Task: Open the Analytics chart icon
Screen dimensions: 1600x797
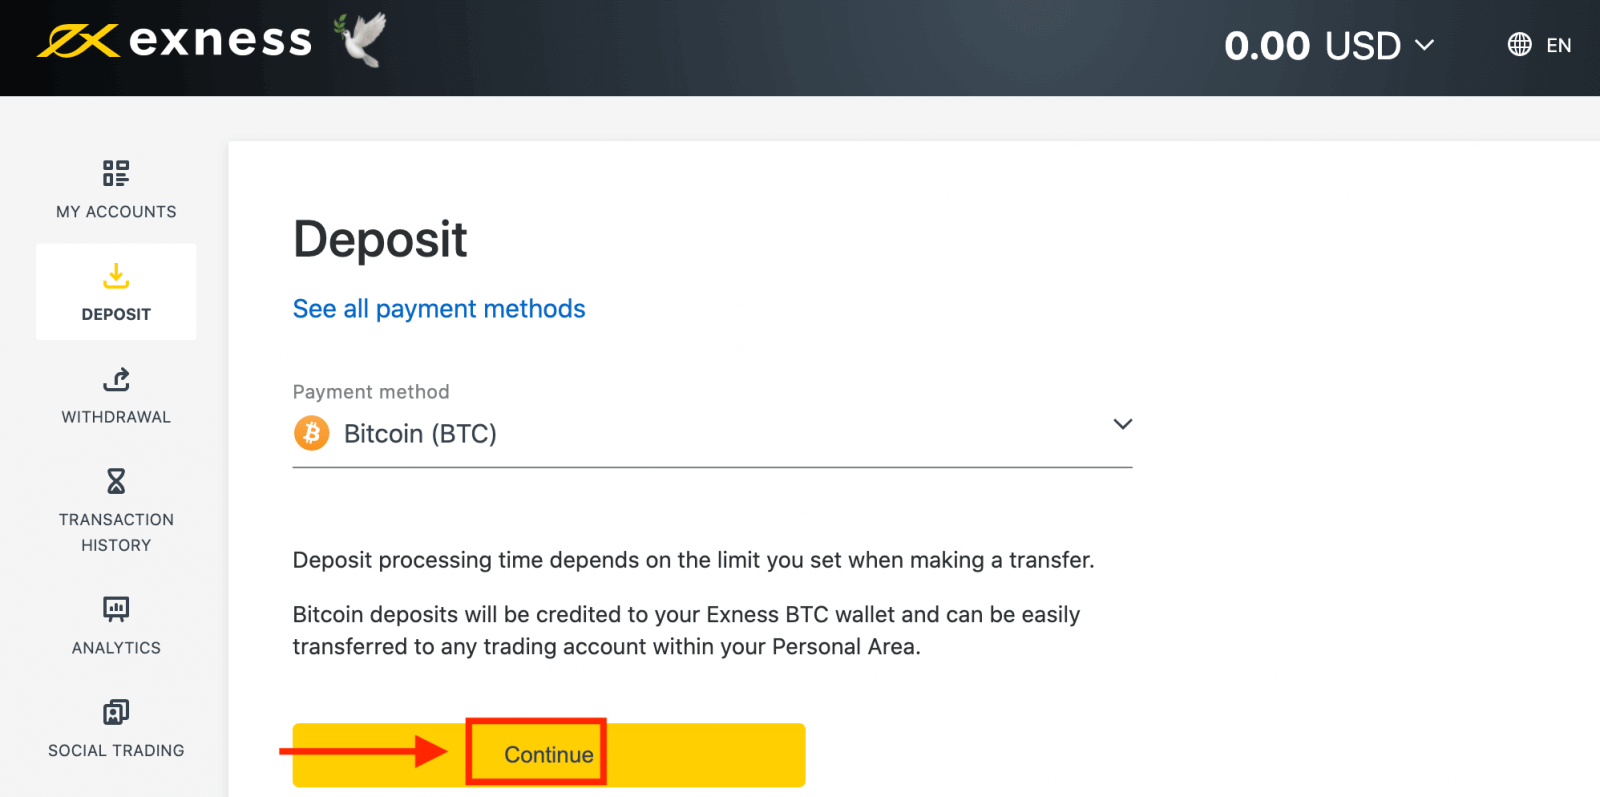Action: 116,609
